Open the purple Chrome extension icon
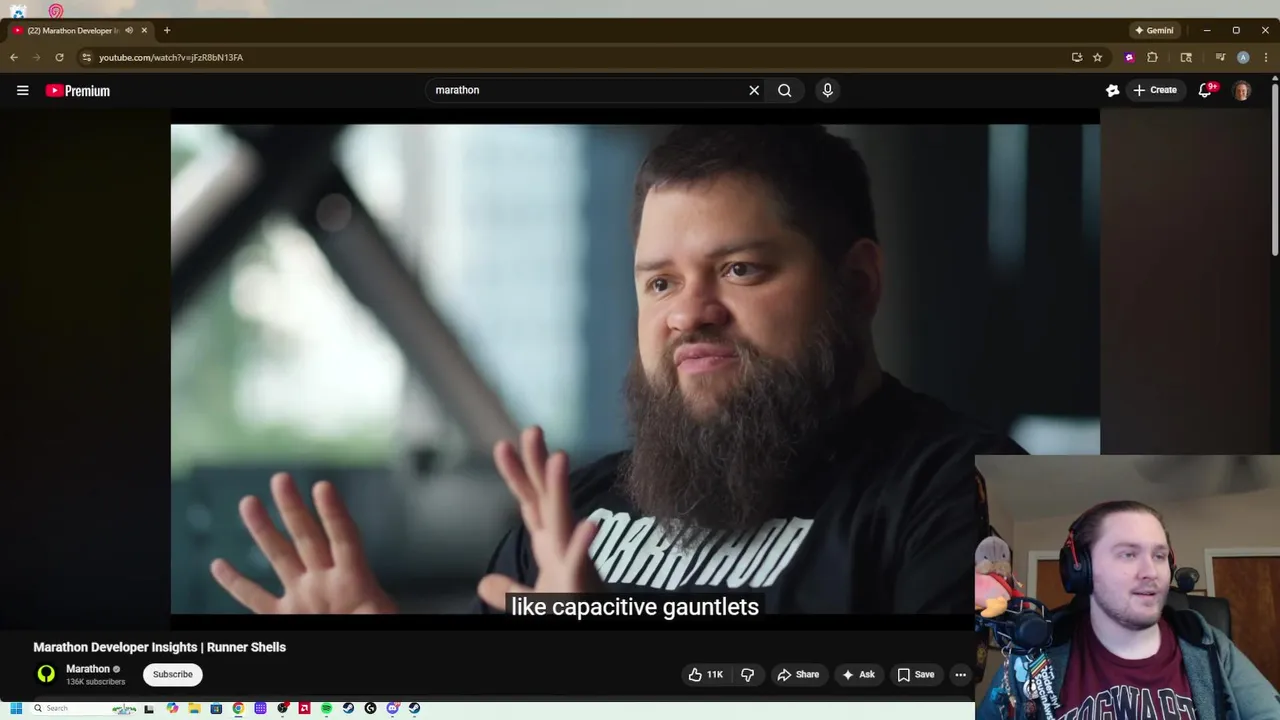Screen dimensions: 1280x720 (x=1129, y=57)
